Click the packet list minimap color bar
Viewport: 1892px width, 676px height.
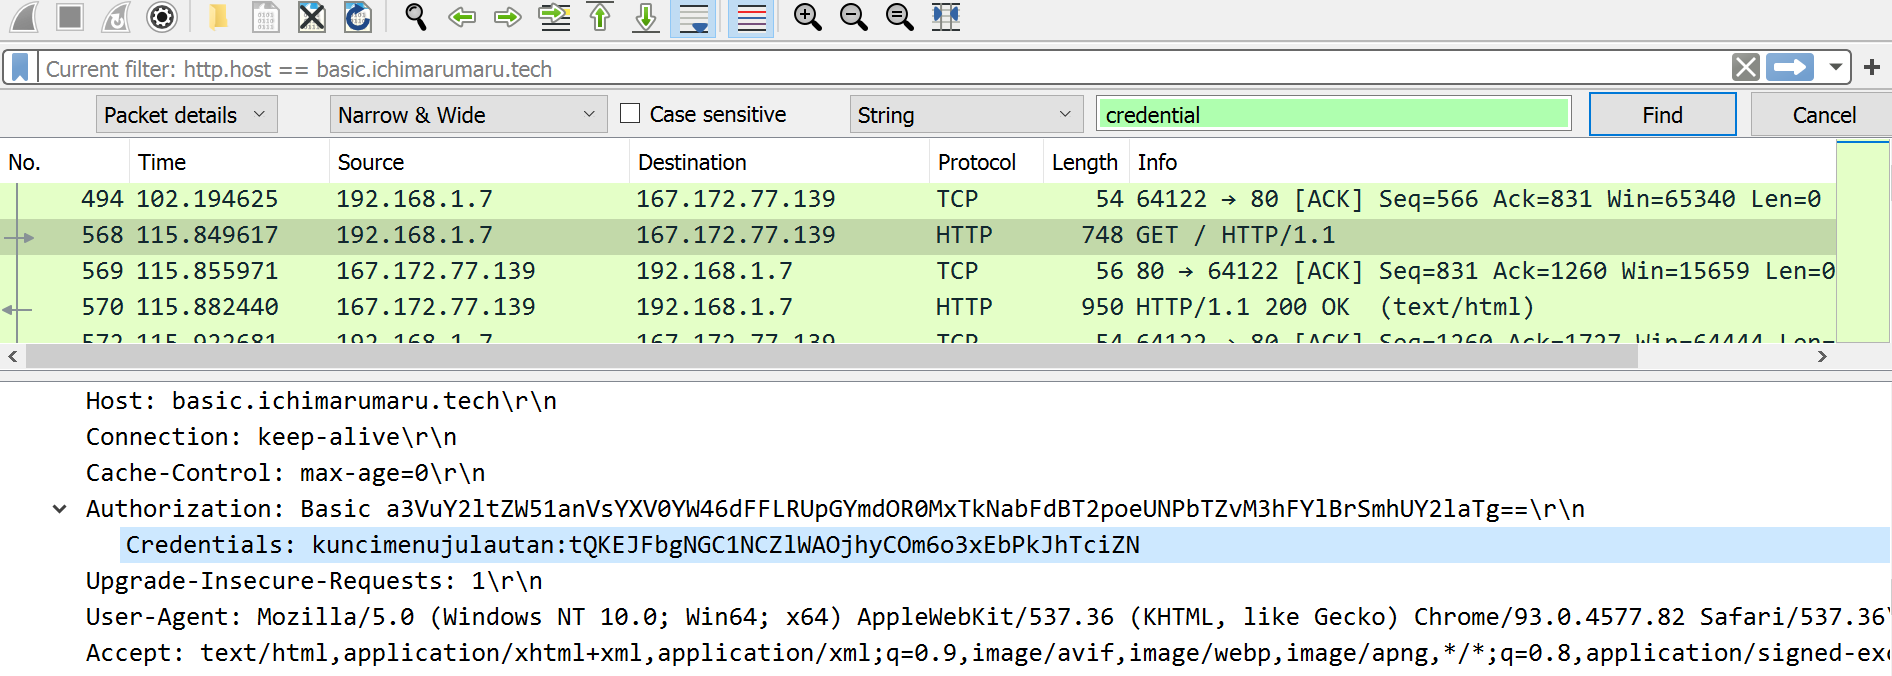point(1863,242)
